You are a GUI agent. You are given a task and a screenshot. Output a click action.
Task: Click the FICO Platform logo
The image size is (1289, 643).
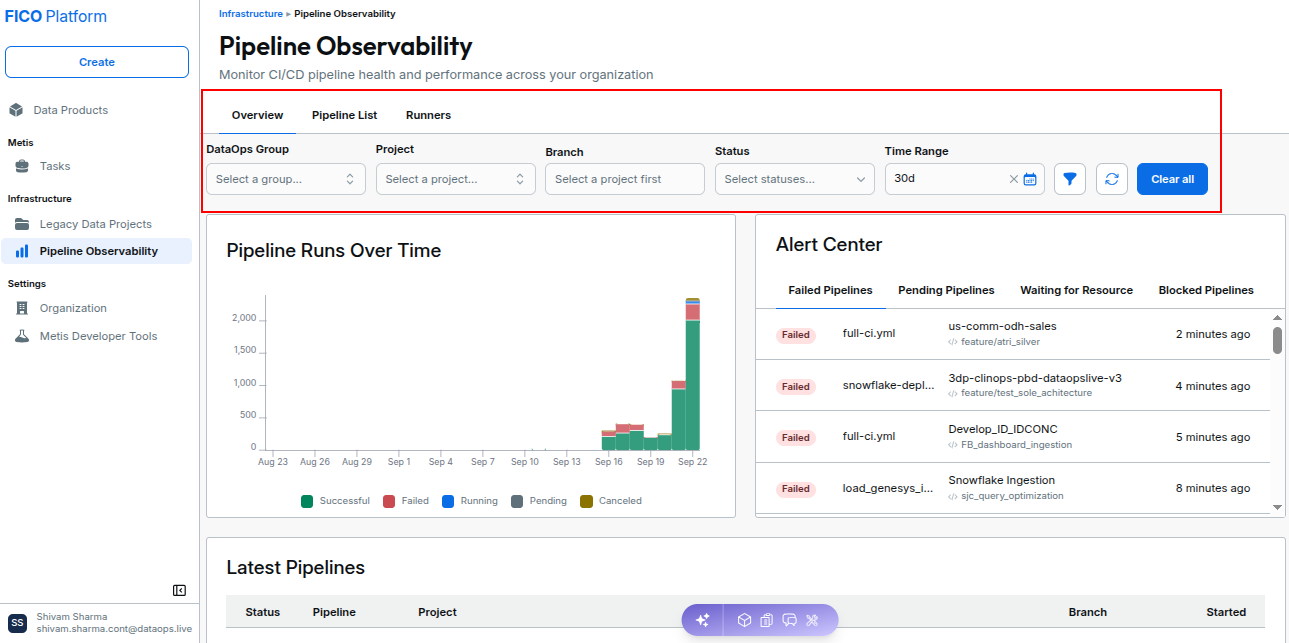click(55, 16)
